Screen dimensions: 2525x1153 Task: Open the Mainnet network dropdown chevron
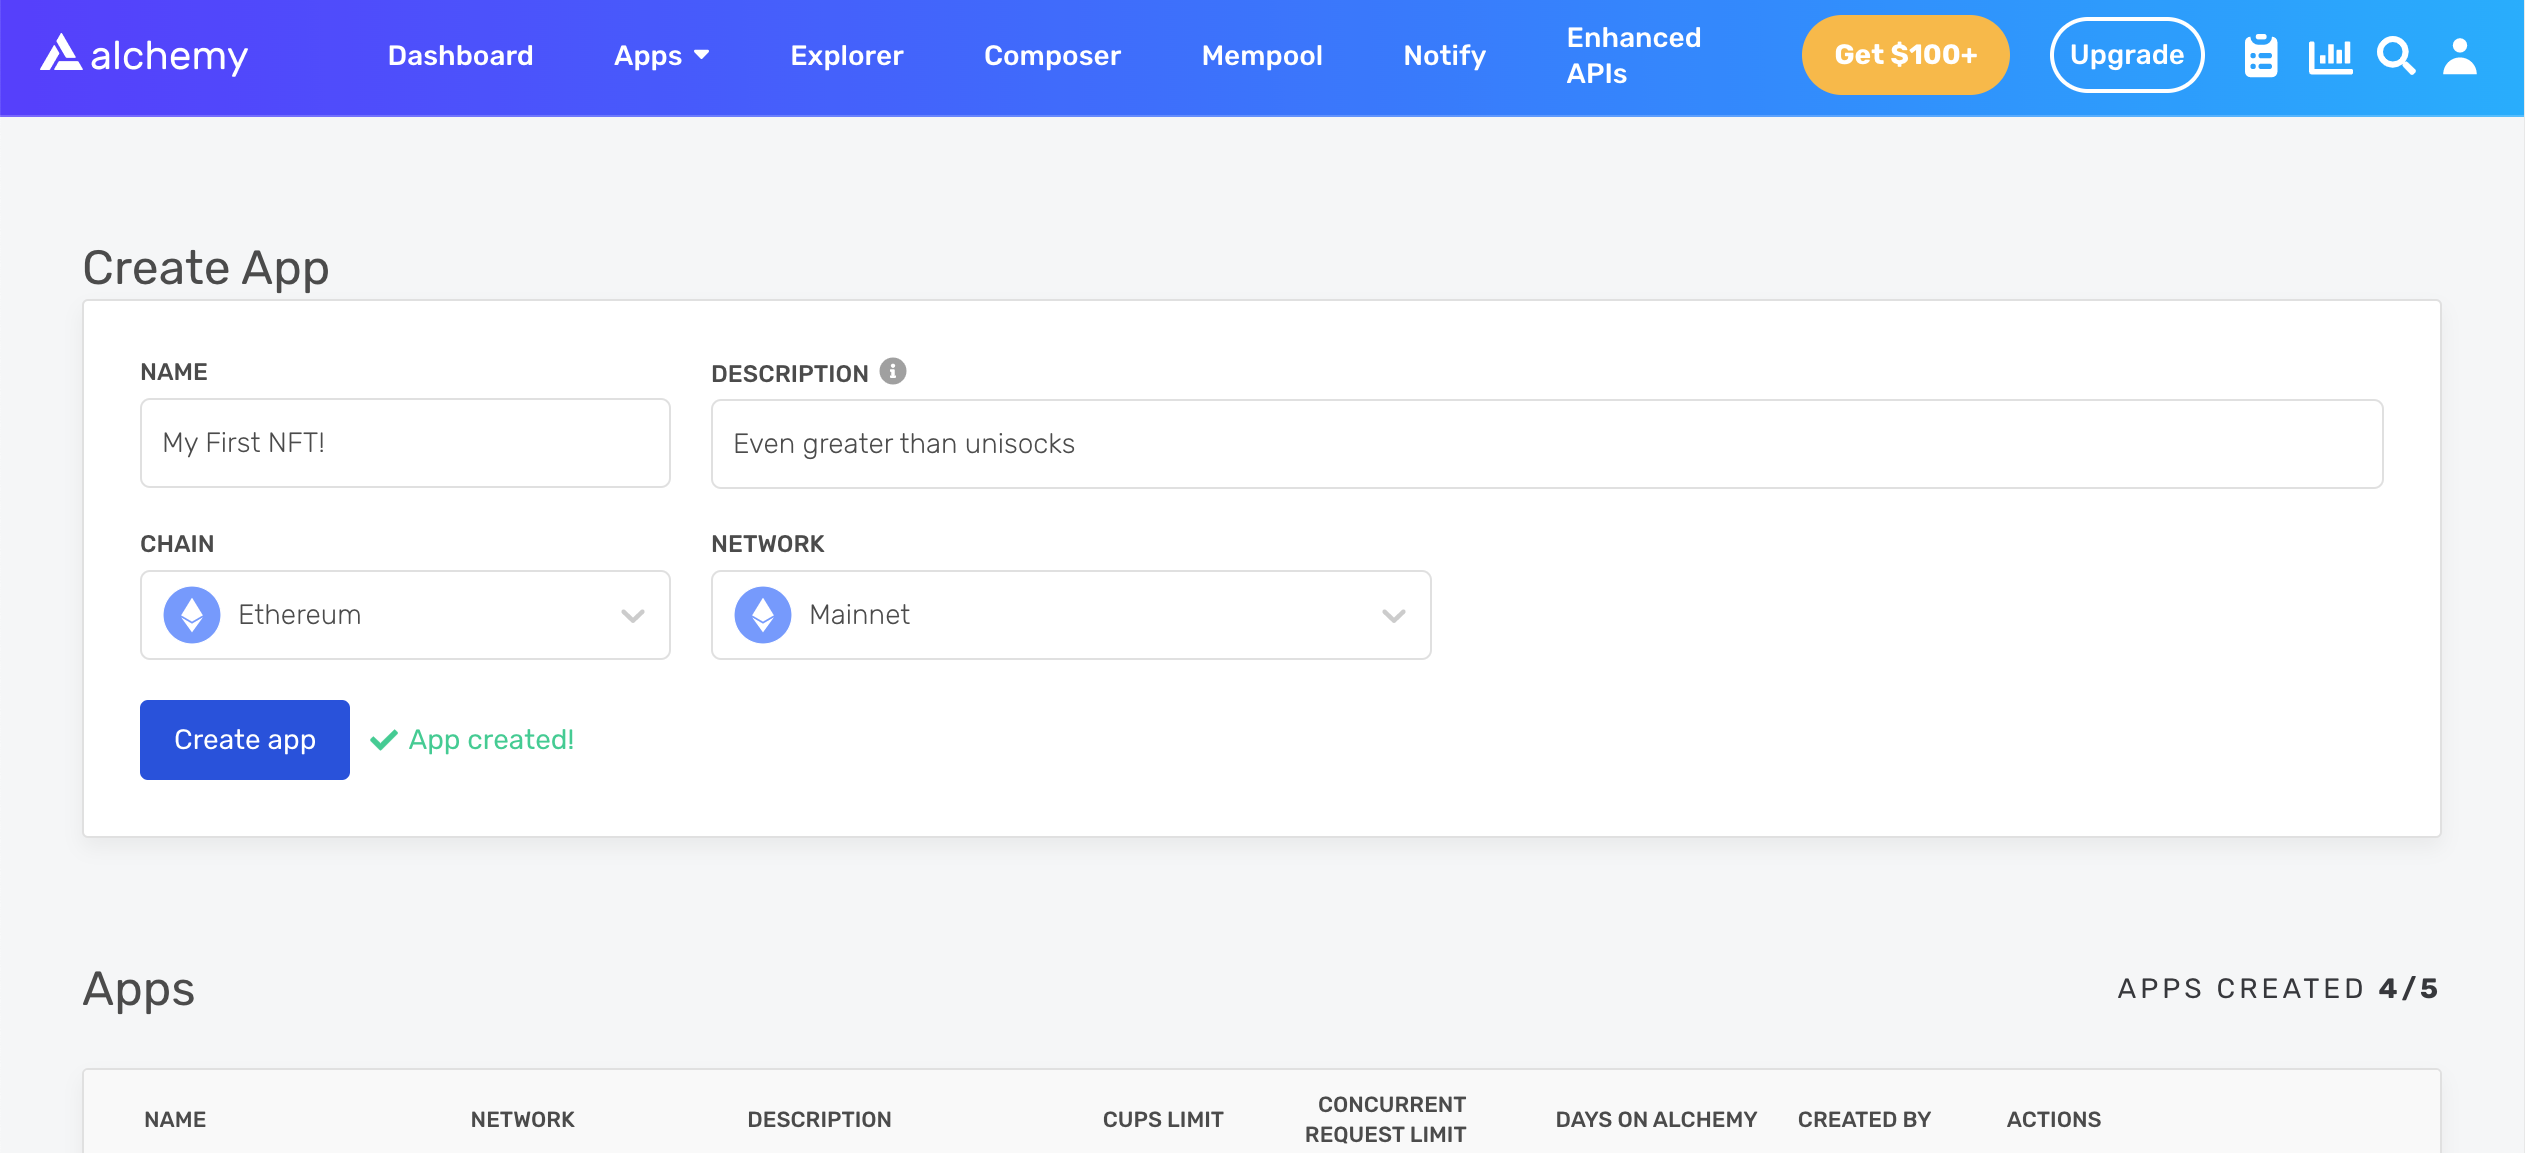point(1394,615)
